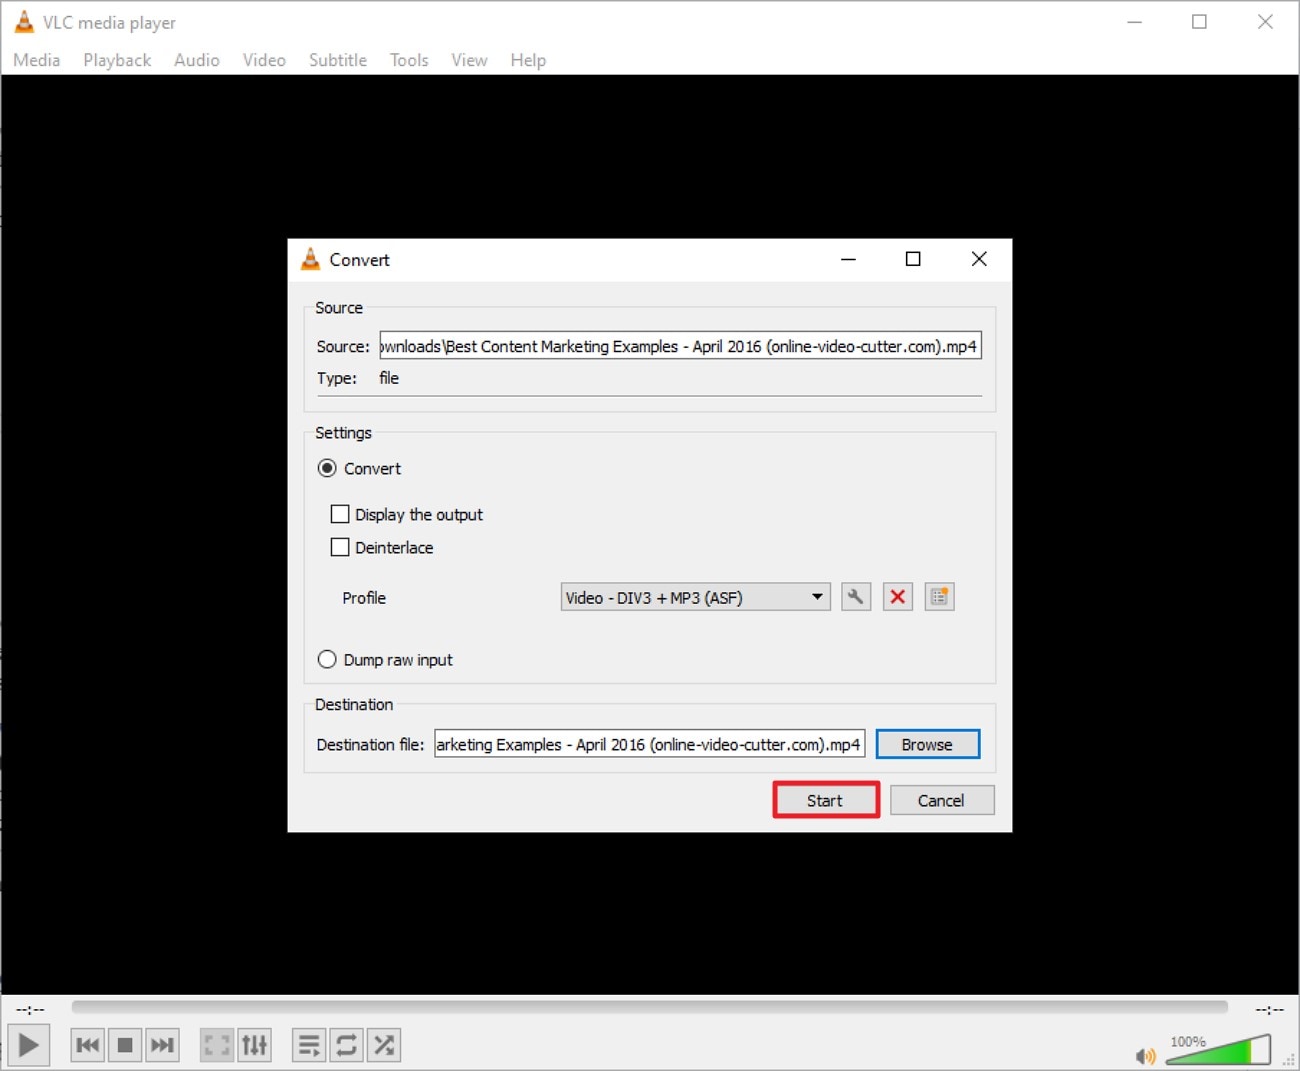Toggle fullscreen mode icon
The width and height of the screenshot is (1300, 1071).
(216, 1044)
